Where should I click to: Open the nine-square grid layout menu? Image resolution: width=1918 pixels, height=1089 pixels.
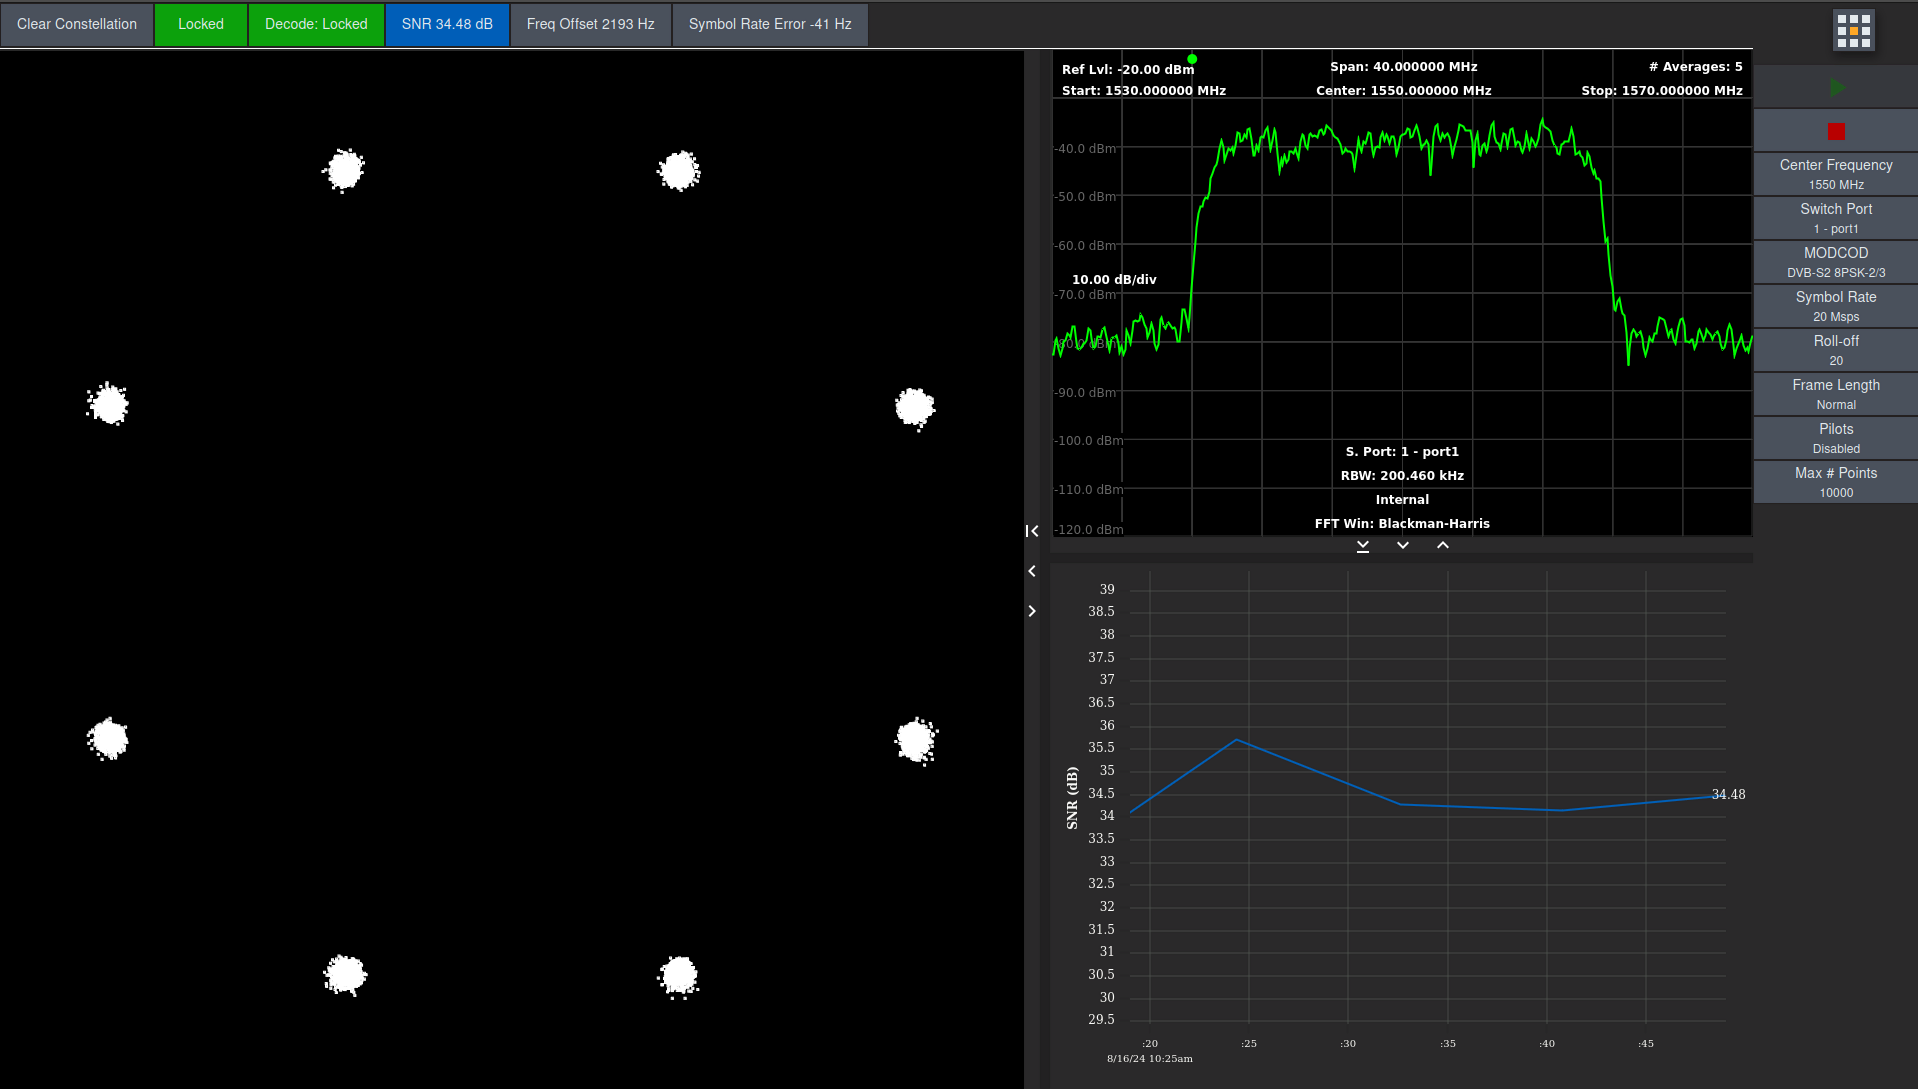click(1853, 30)
